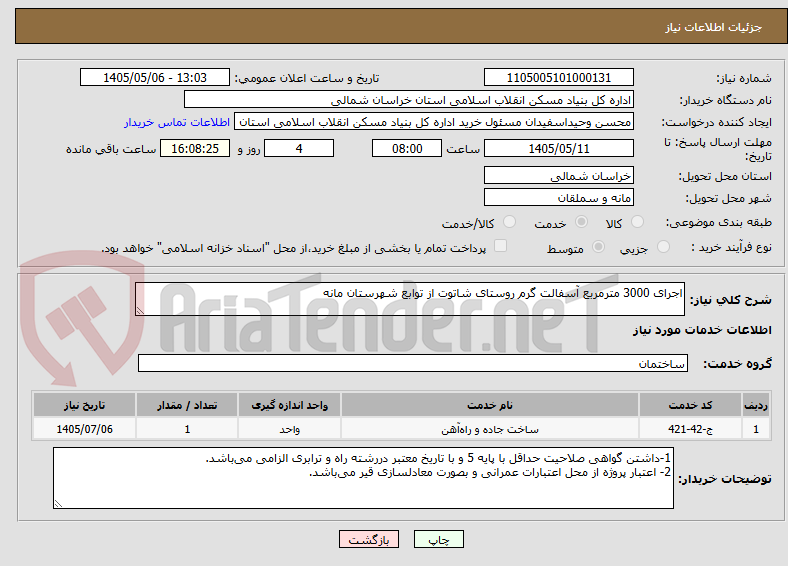This screenshot has width=788, height=566.
Task: Click the delivery city field مانه و سملقان
Action: pos(559,197)
